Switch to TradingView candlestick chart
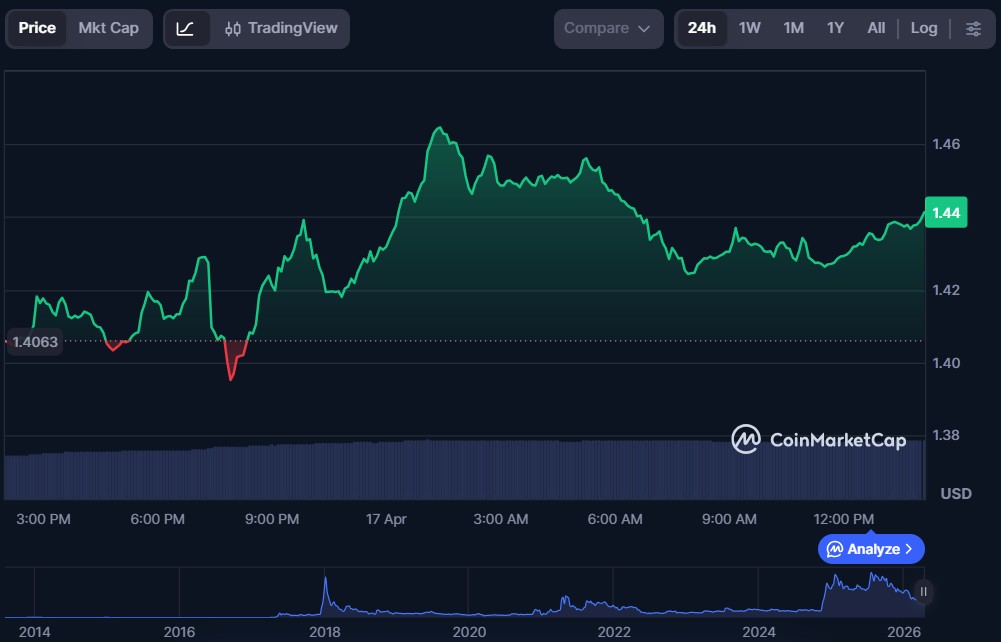This screenshot has height=642, width=1001. (x=281, y=28)
